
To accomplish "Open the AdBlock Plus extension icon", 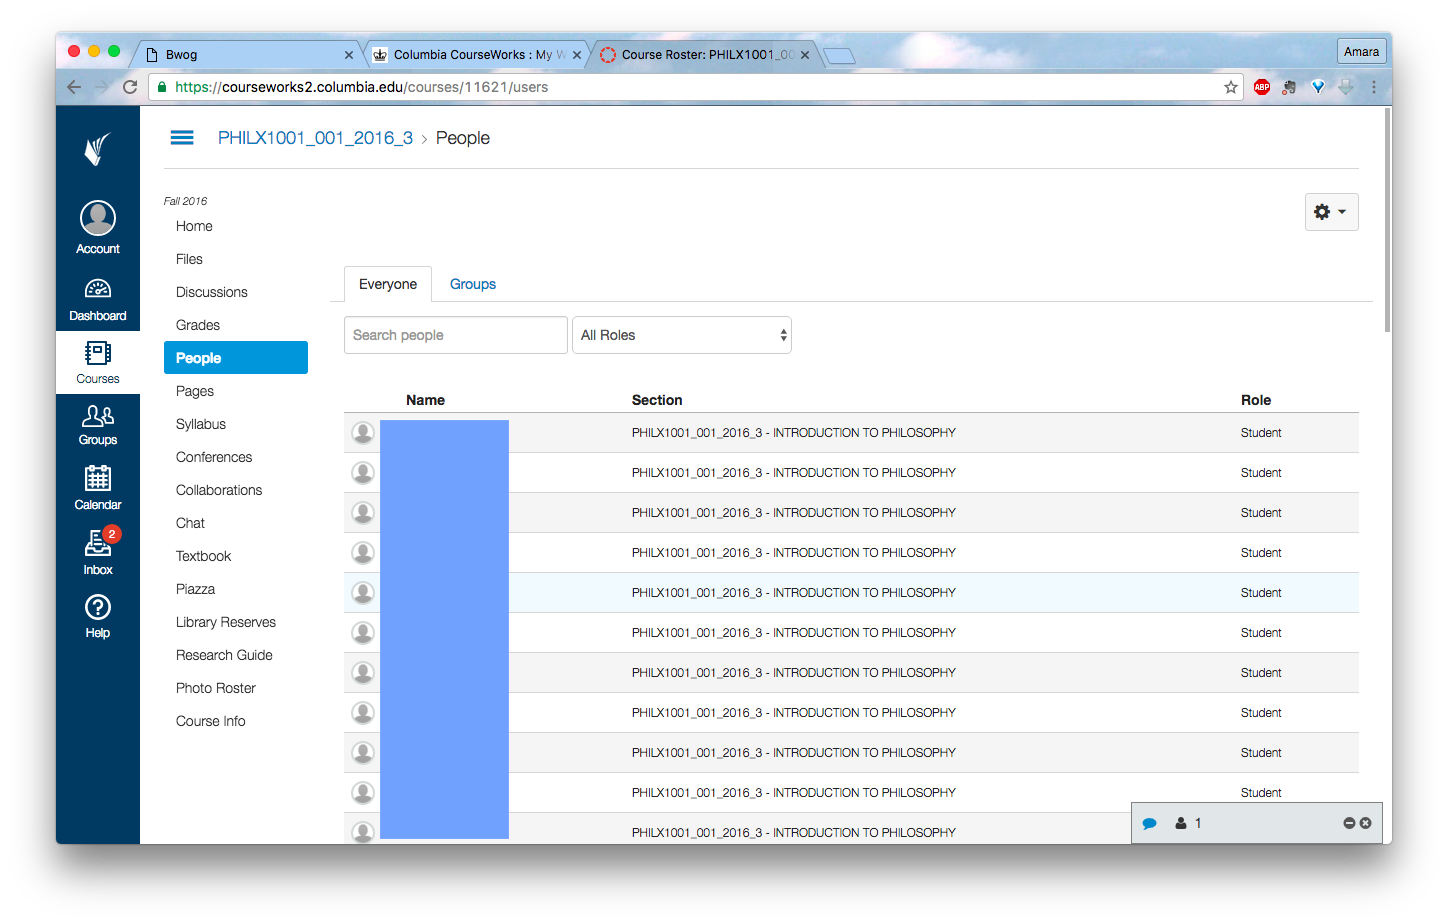I will pos(1262,87).
